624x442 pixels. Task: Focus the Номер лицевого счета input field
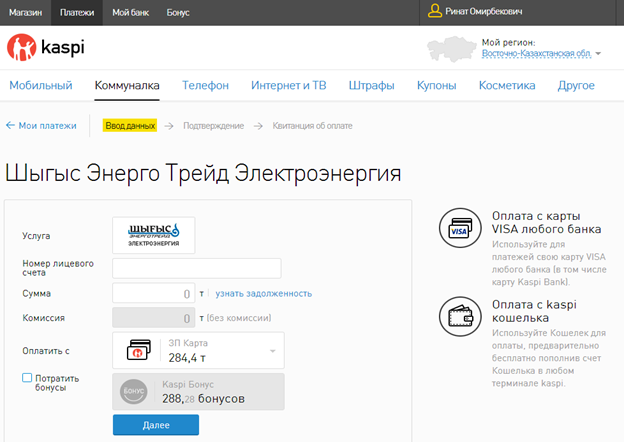click(197, 268)
